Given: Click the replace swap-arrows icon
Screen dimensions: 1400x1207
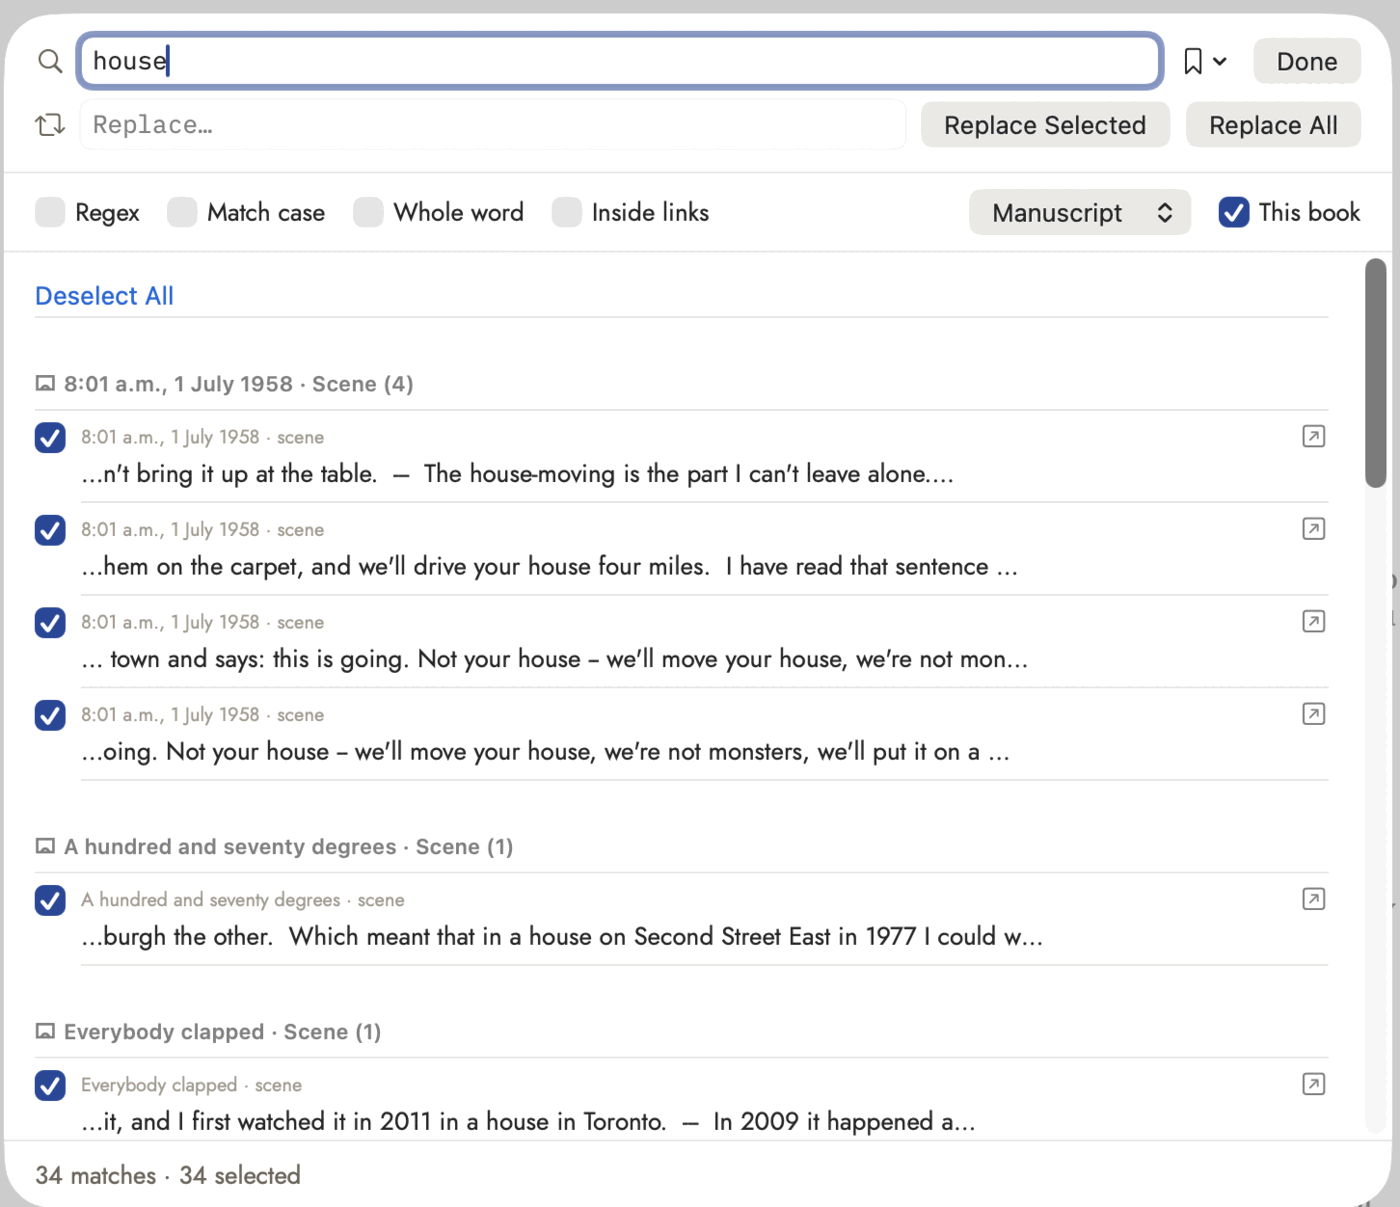Looking at the screenshot, I should [50, 125].
